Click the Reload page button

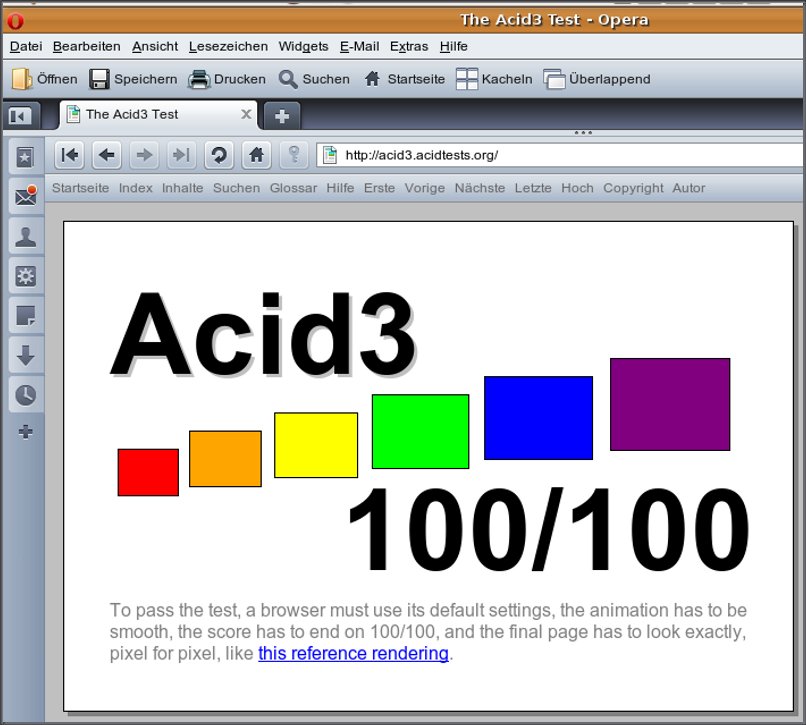(219, 155)
